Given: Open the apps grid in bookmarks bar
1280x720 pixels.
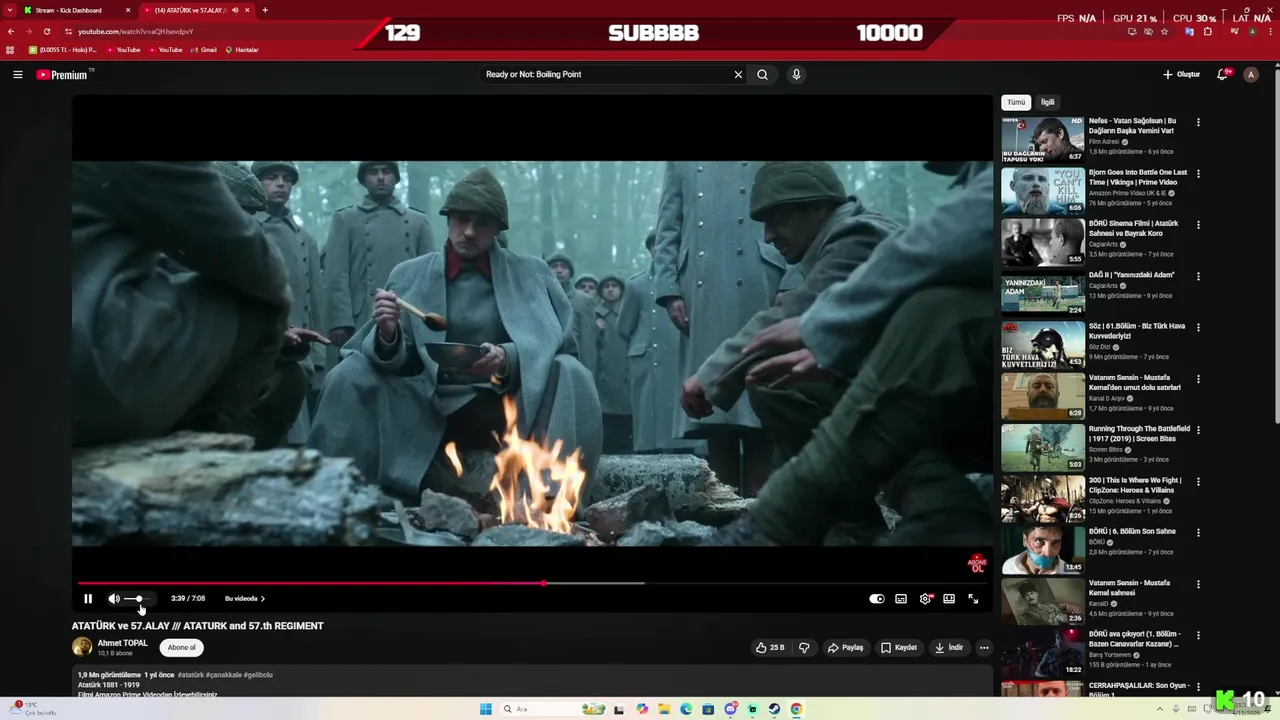Looking at the screenshot, I should coord(10,49).
